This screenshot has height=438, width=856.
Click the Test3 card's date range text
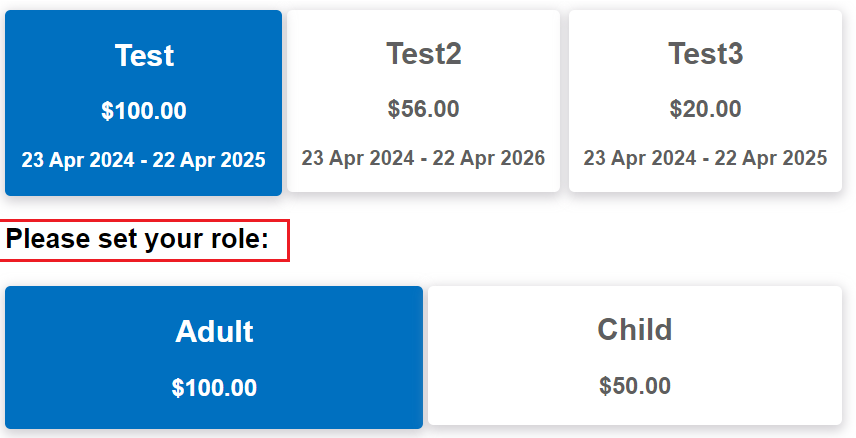coord(706,158)
